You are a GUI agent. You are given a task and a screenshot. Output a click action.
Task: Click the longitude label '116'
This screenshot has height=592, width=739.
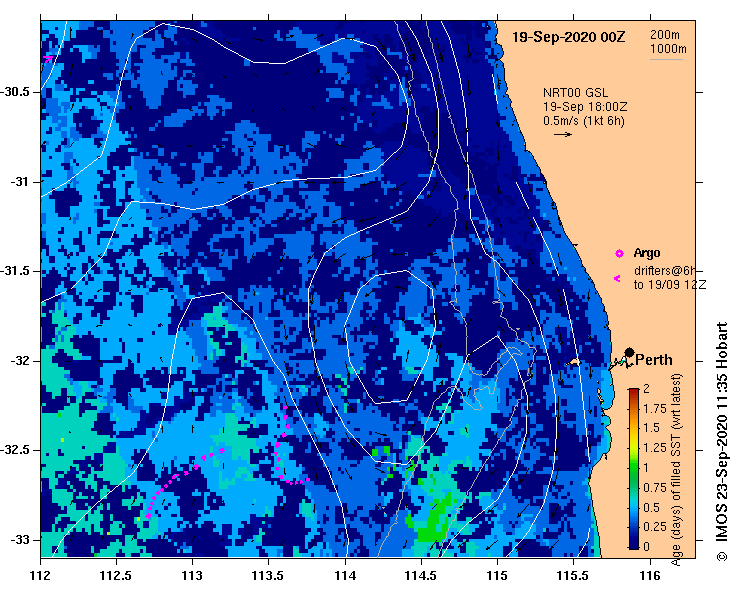click(x=650, y=576)
